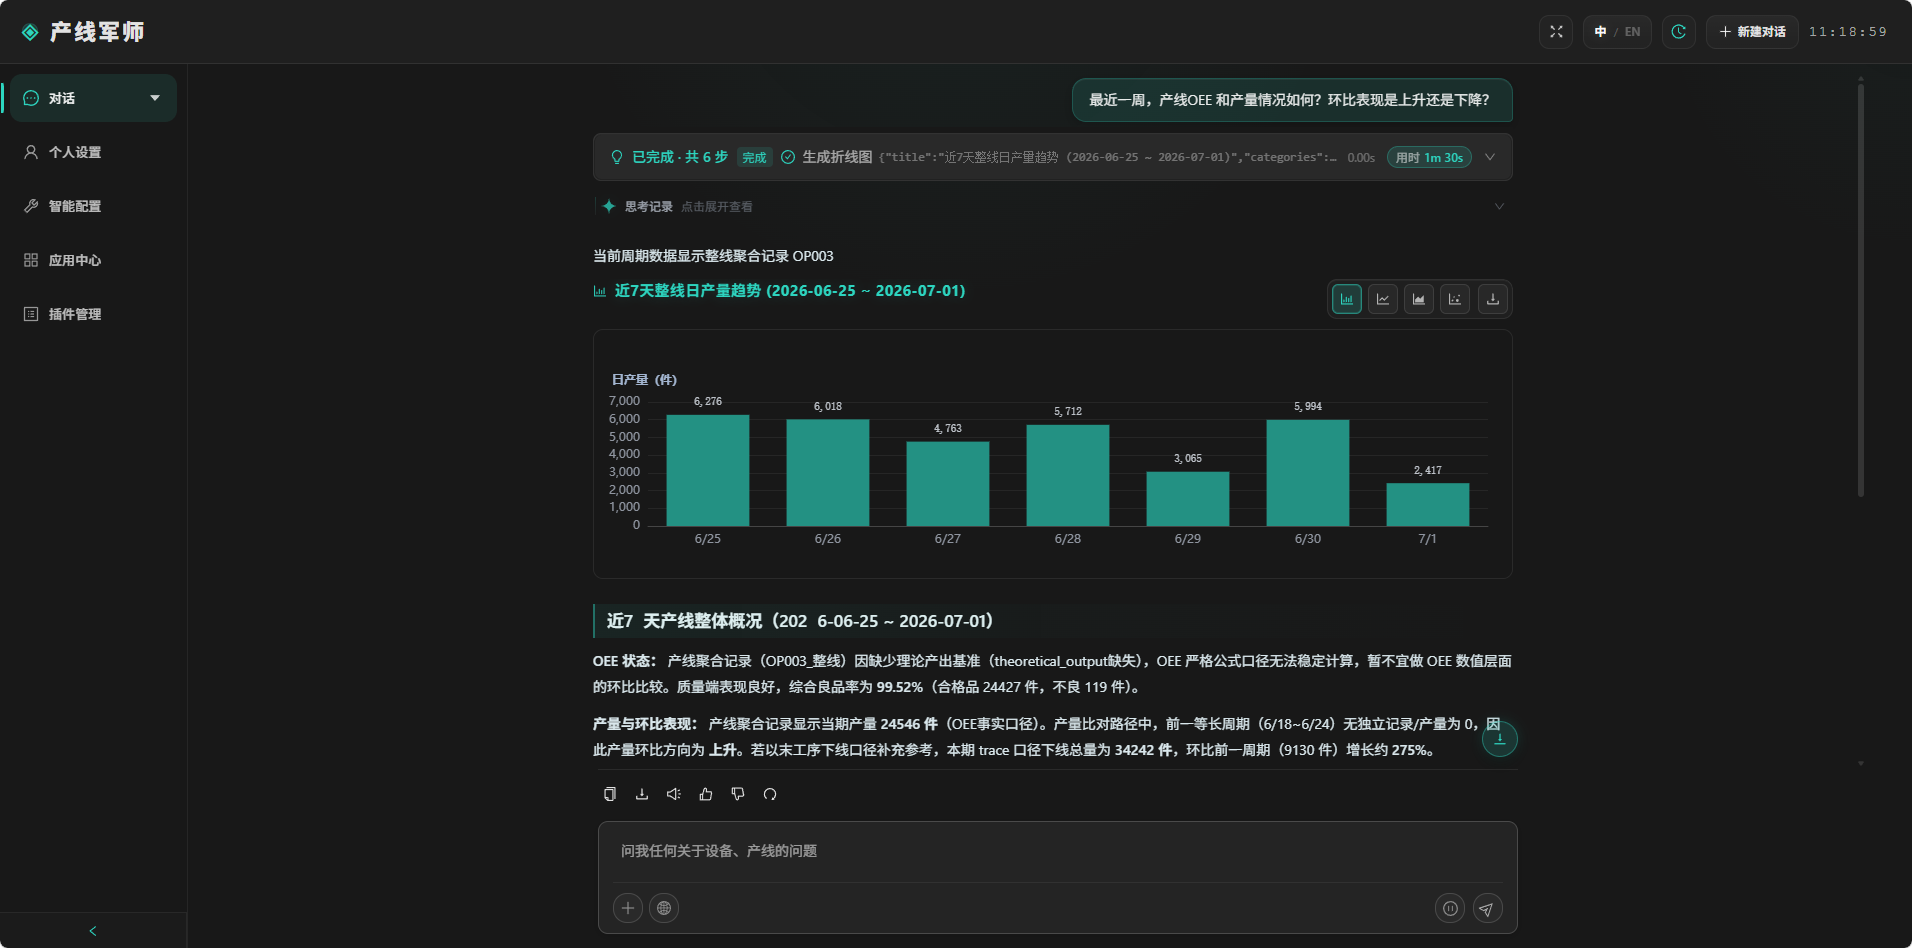Toggle fullscreen mode in top bar
This screenshot has width=1912, height=948.
click(x=1556, y=32)
